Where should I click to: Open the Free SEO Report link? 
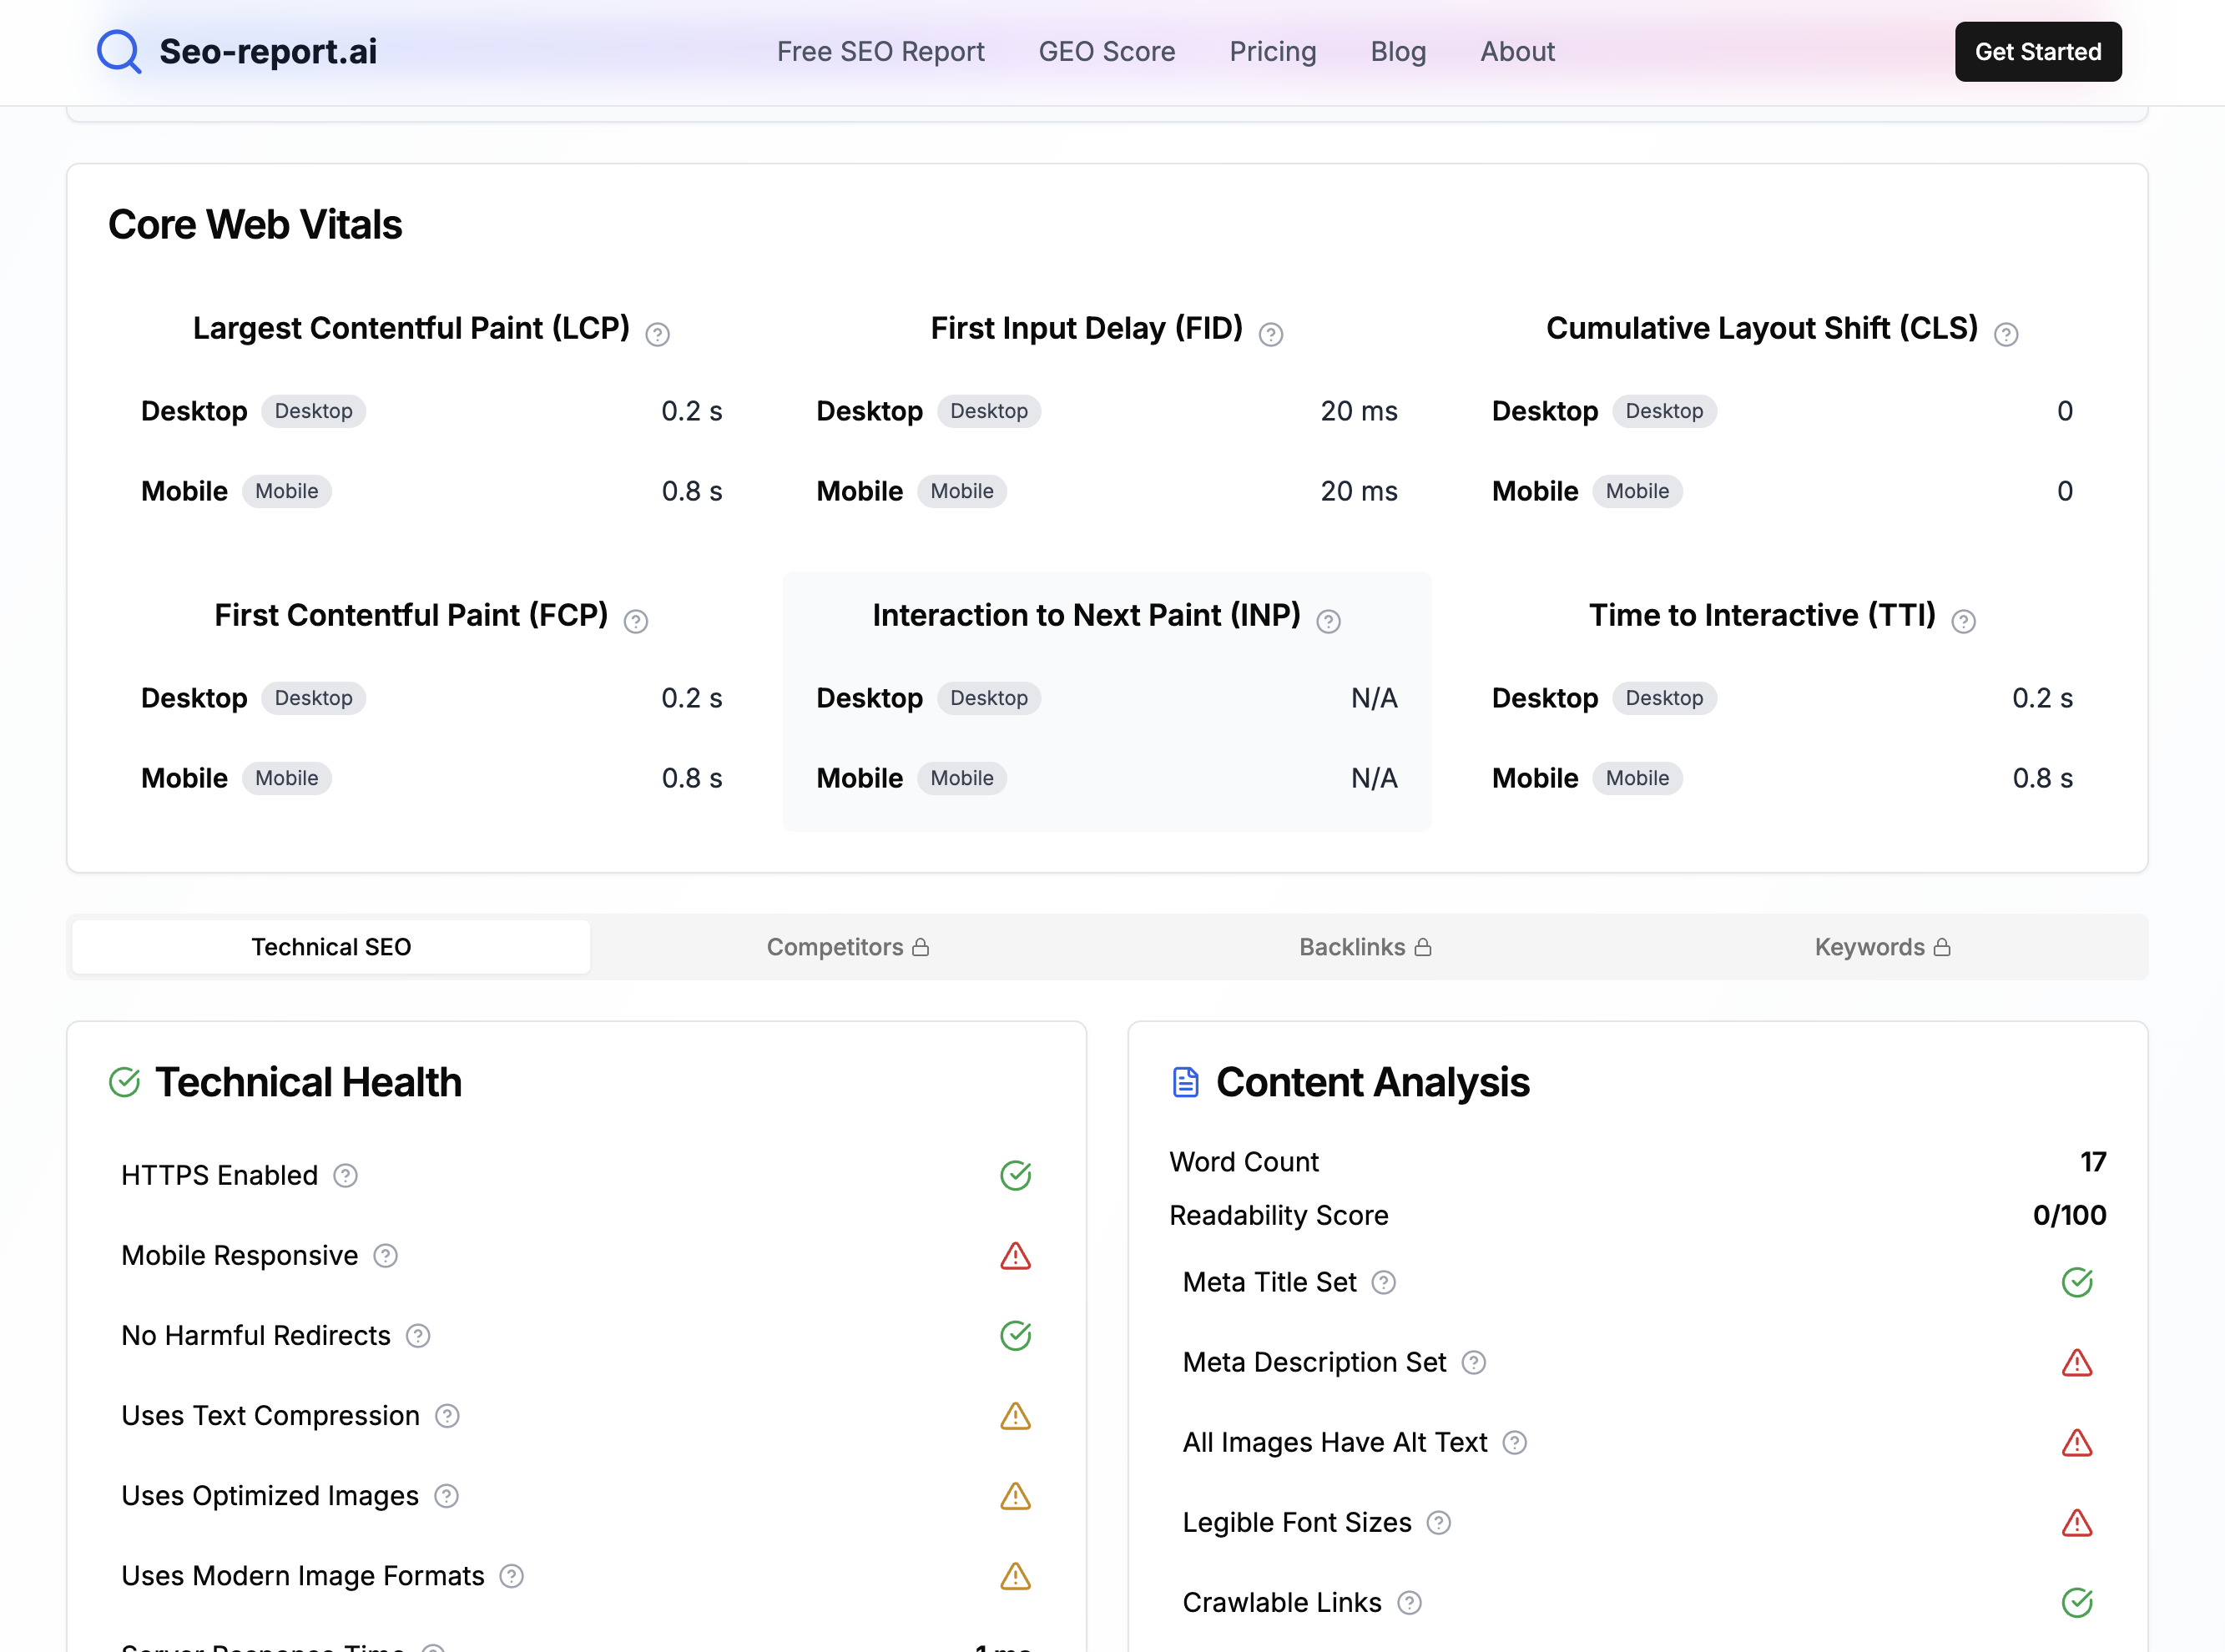click(x=880, y=51)
